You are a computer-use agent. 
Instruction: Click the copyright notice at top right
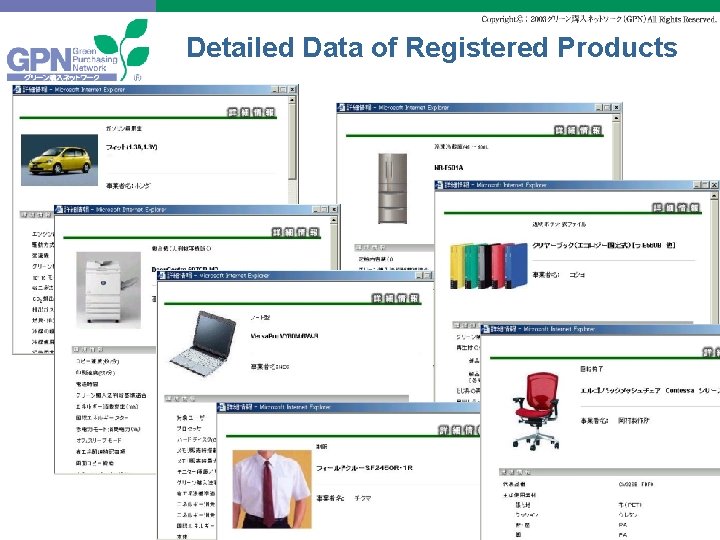click(599, 19)
